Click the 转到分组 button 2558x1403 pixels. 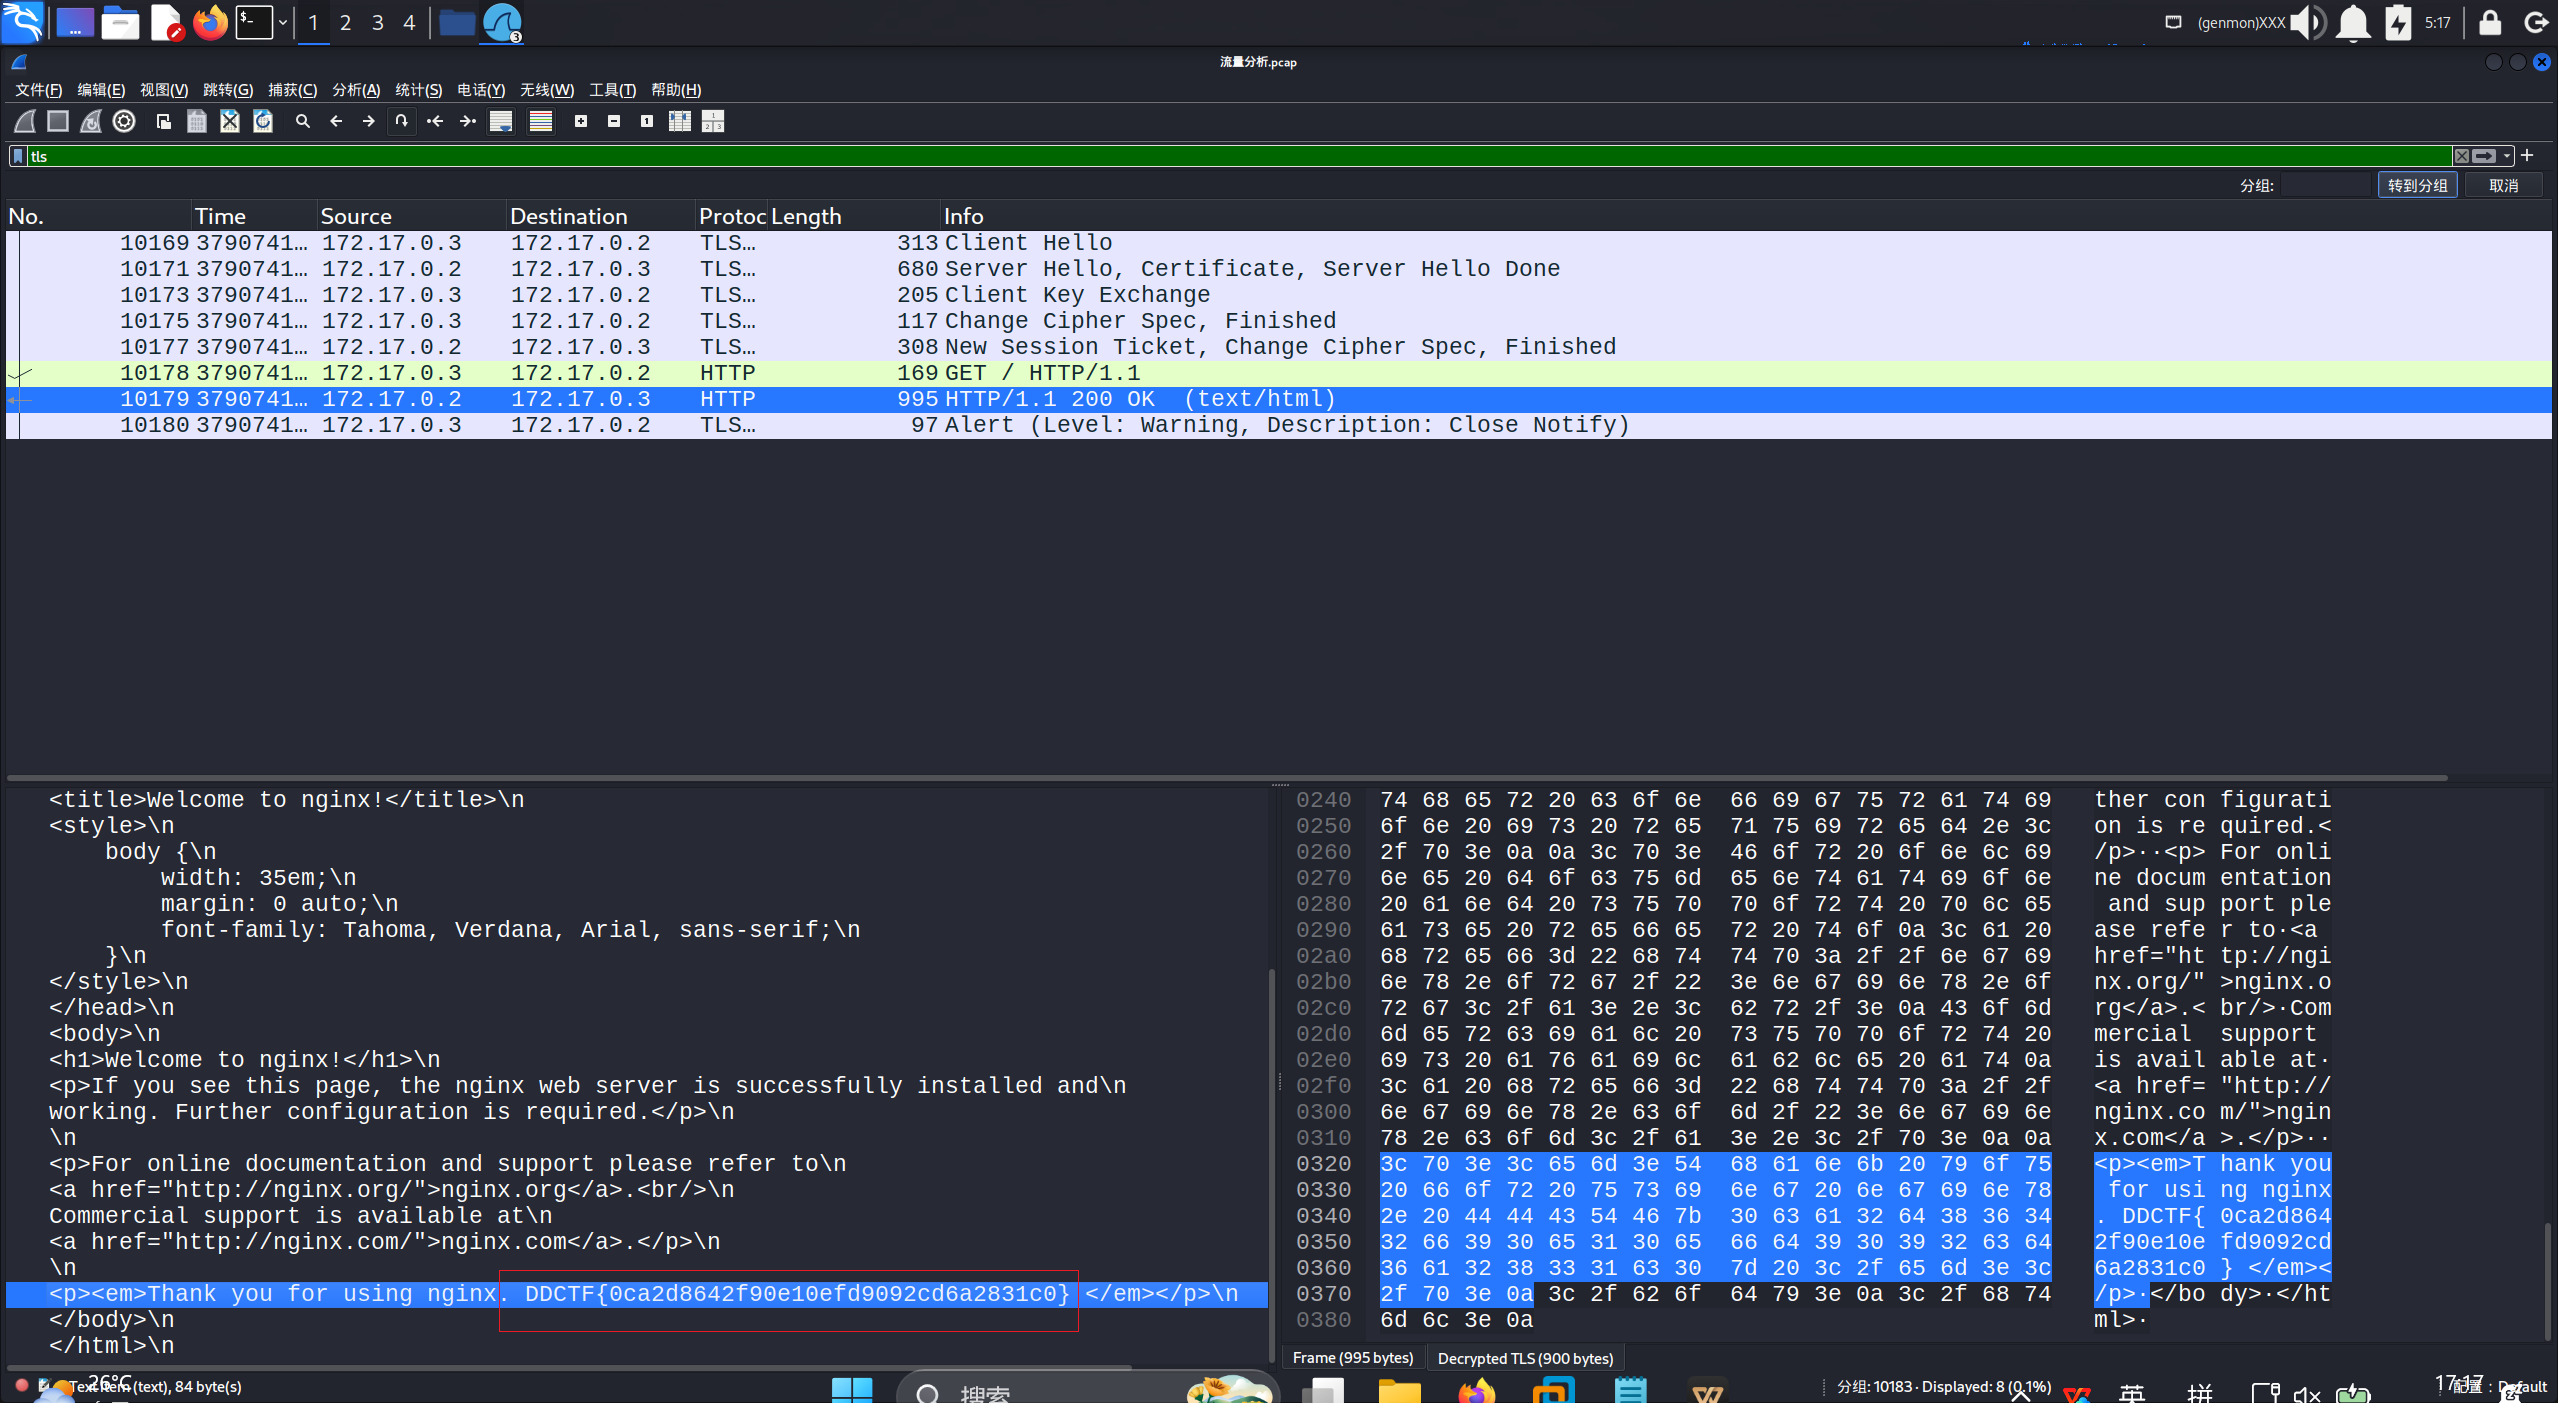tap(2418, 185)
